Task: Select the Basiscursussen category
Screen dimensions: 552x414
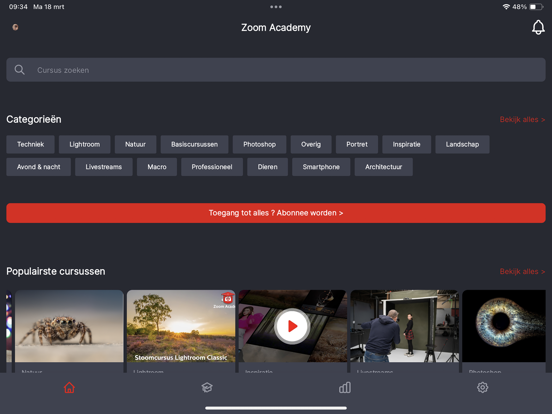Action: [194, 144]
